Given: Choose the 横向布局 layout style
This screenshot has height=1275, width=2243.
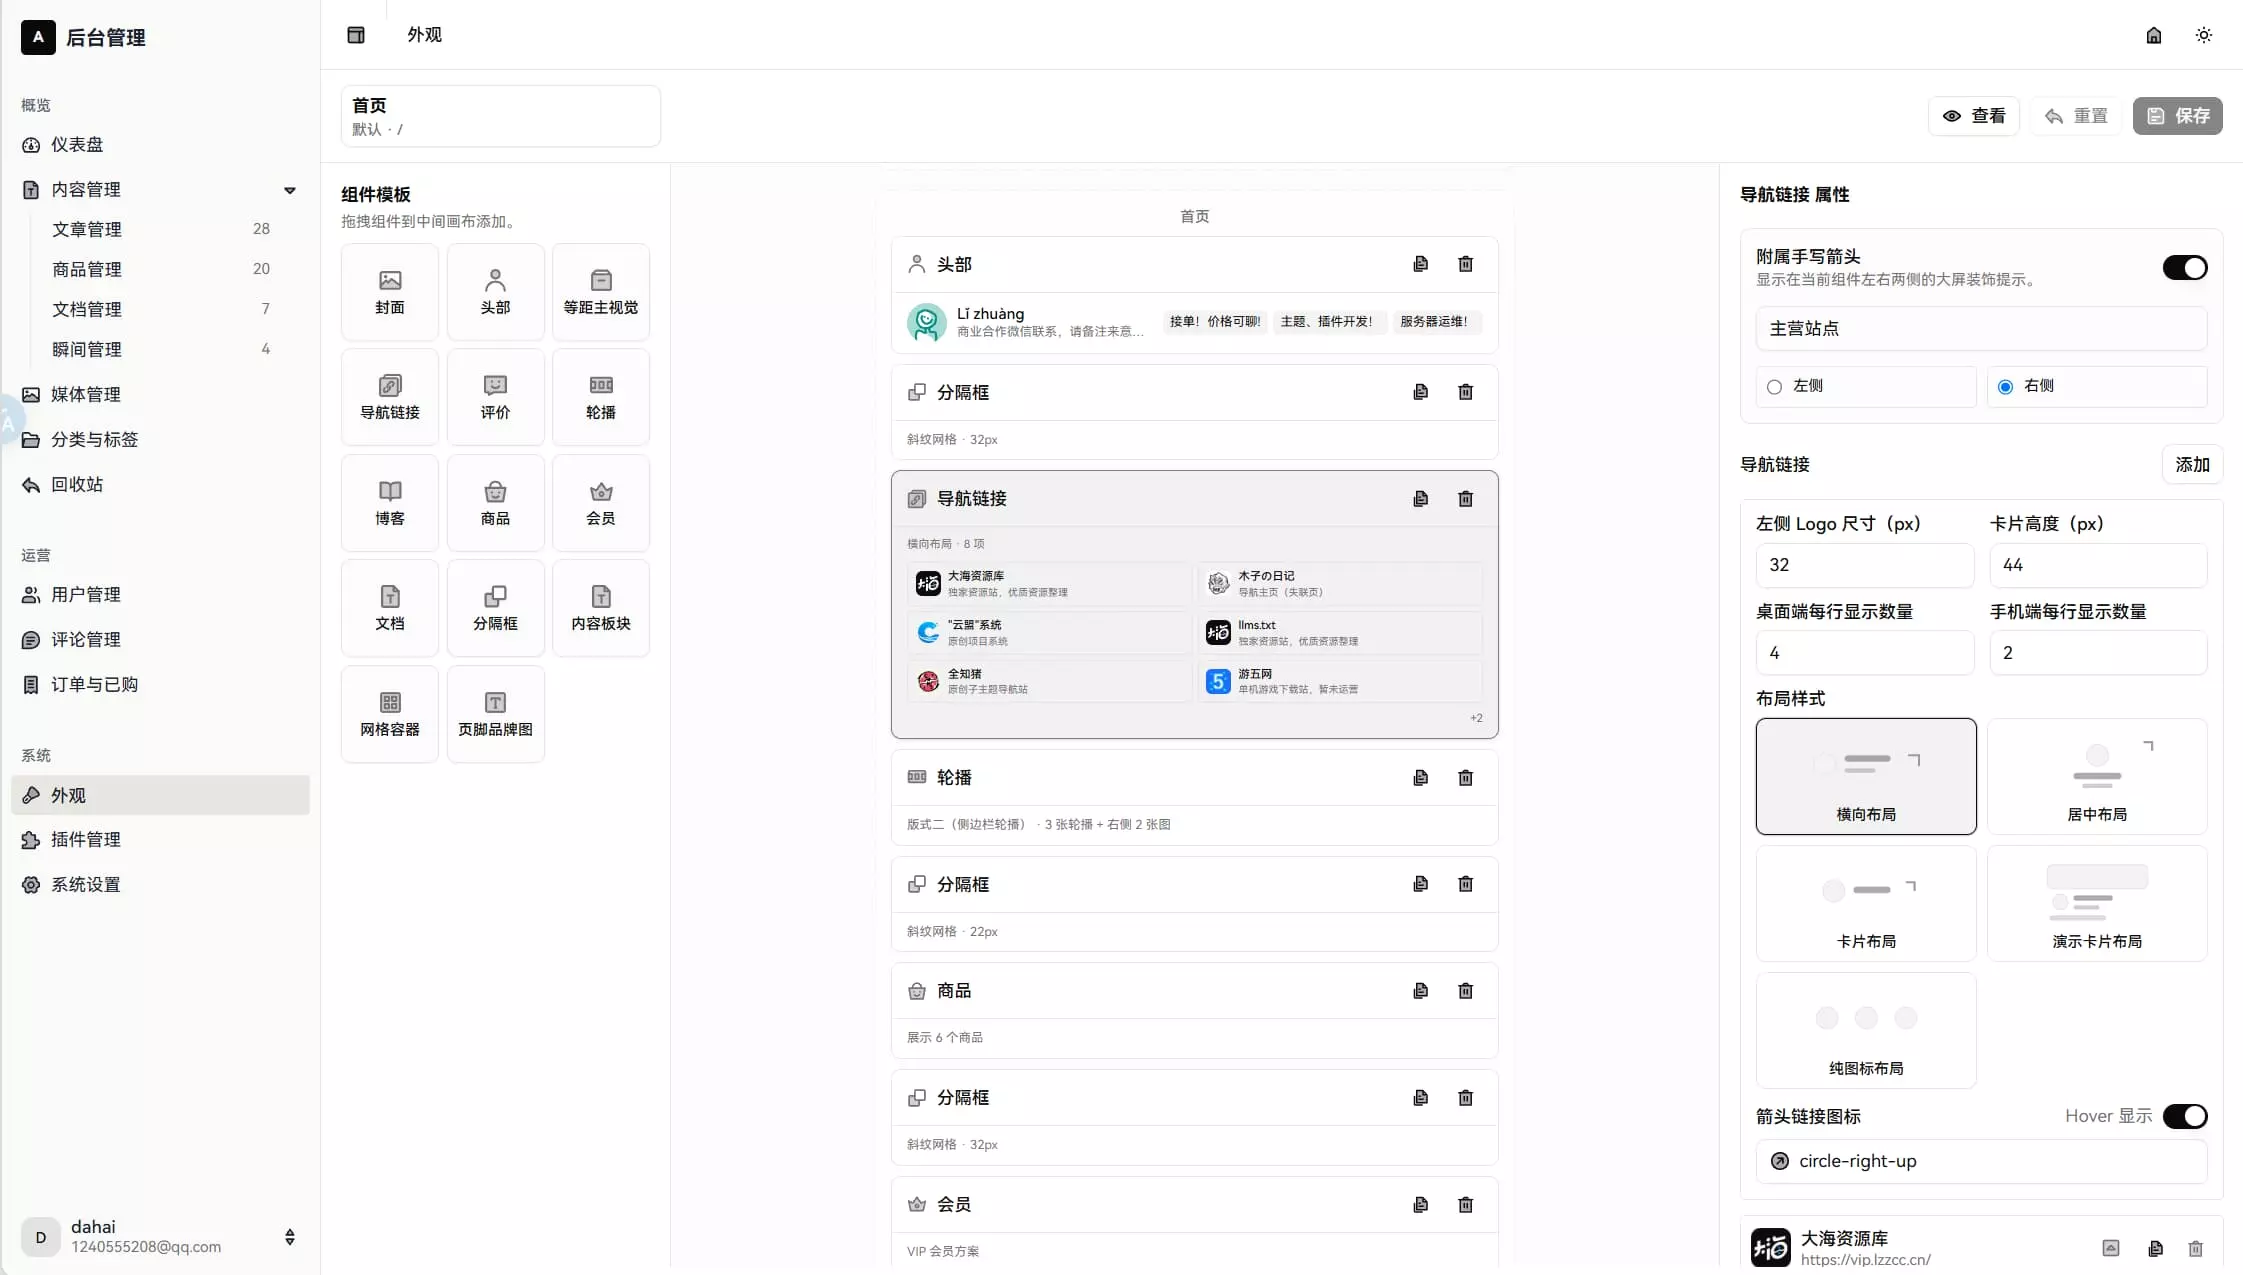Looking at the screenshot, I should tap(1866, 776).
